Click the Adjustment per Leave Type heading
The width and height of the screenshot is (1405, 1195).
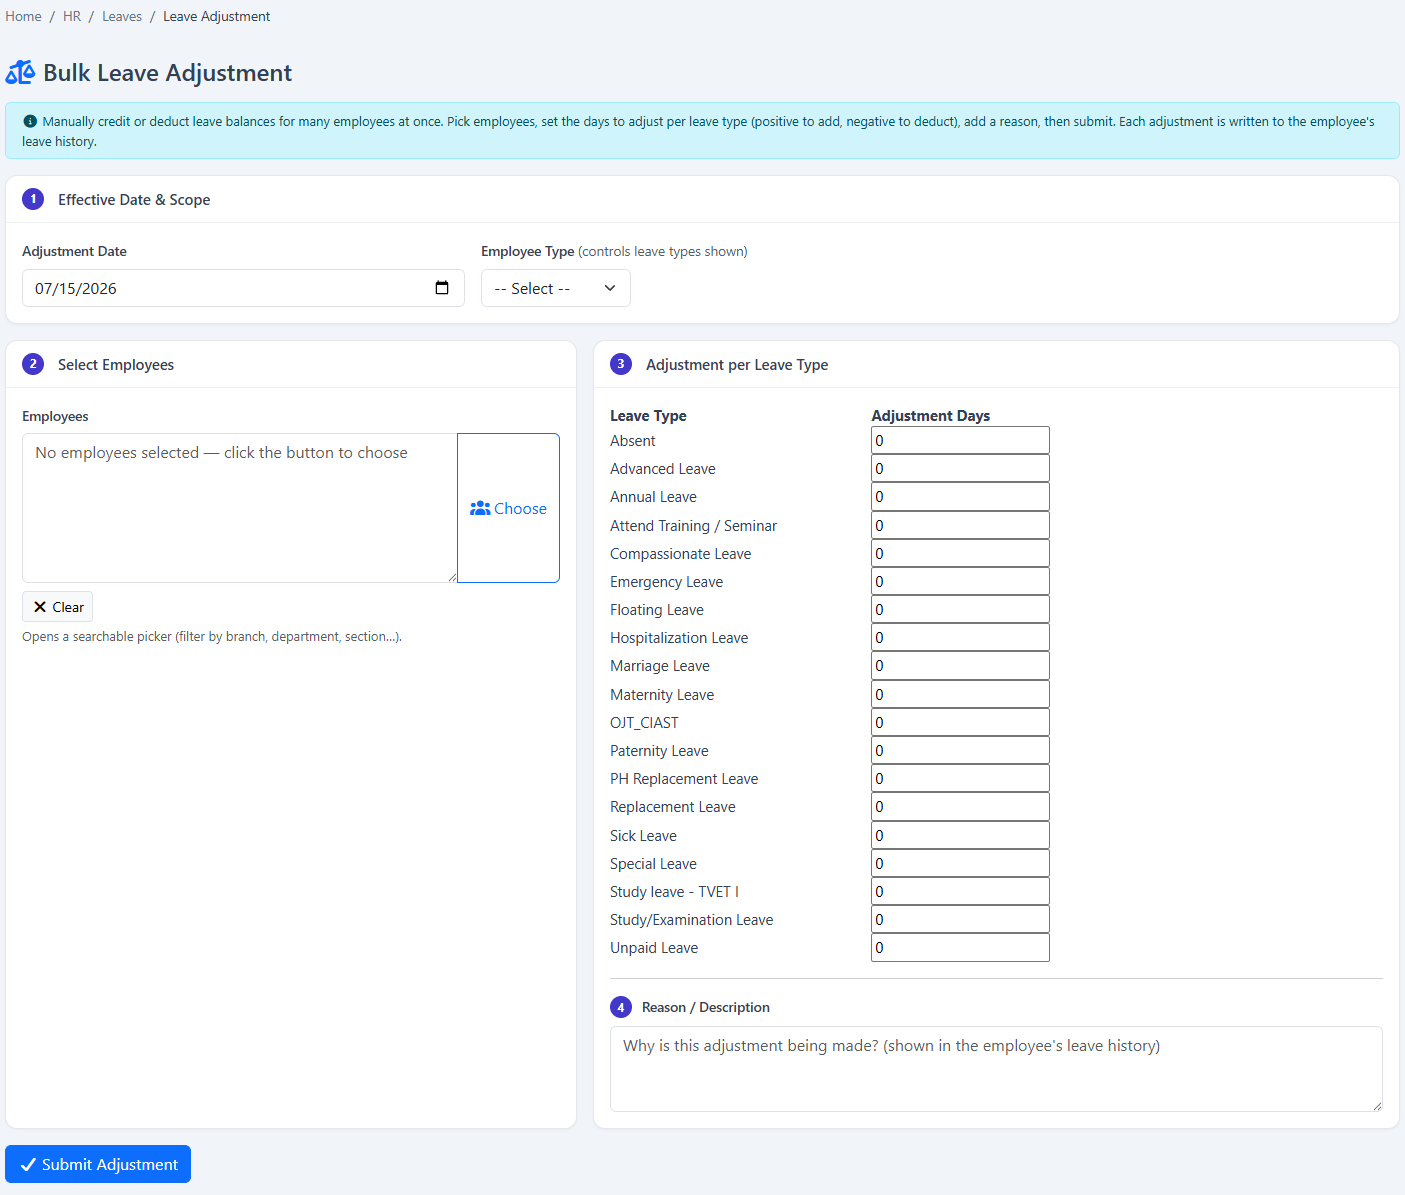tap(737, 365)
